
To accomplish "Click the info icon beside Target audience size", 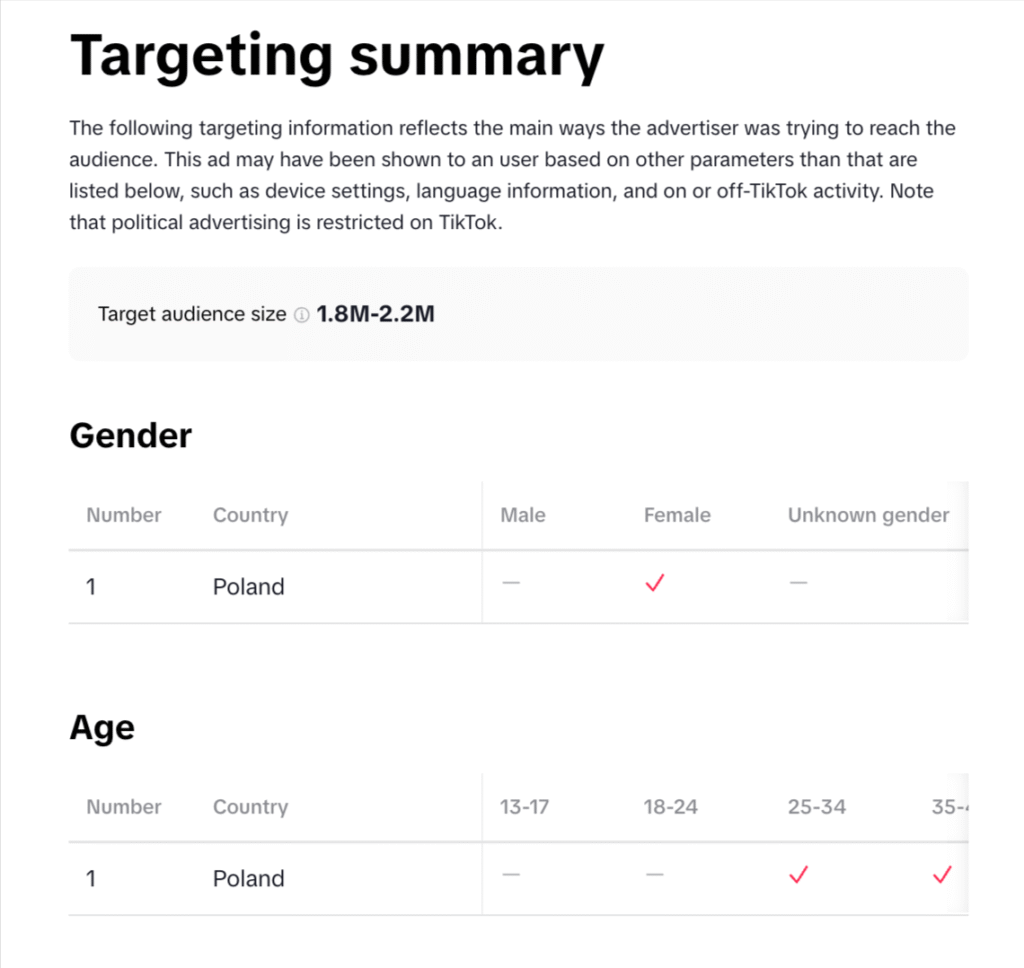I will point(301,315).
